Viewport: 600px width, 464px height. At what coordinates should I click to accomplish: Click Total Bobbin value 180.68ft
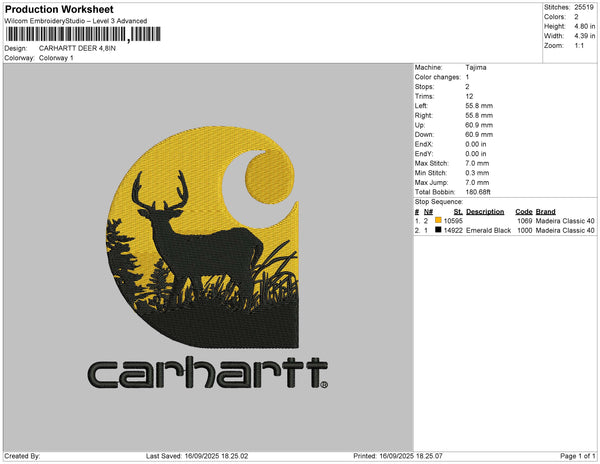coord(478,192)
